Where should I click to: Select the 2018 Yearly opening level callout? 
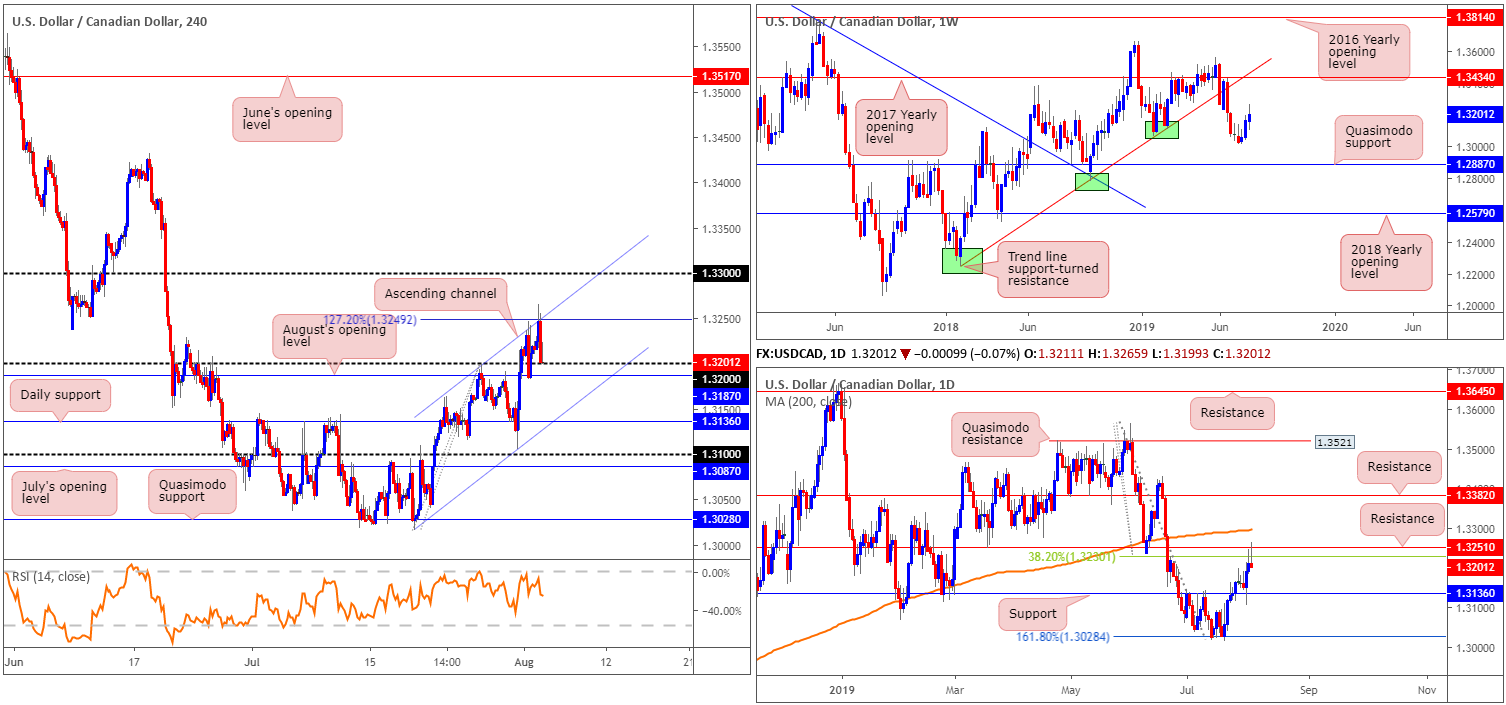[1388, 263]
